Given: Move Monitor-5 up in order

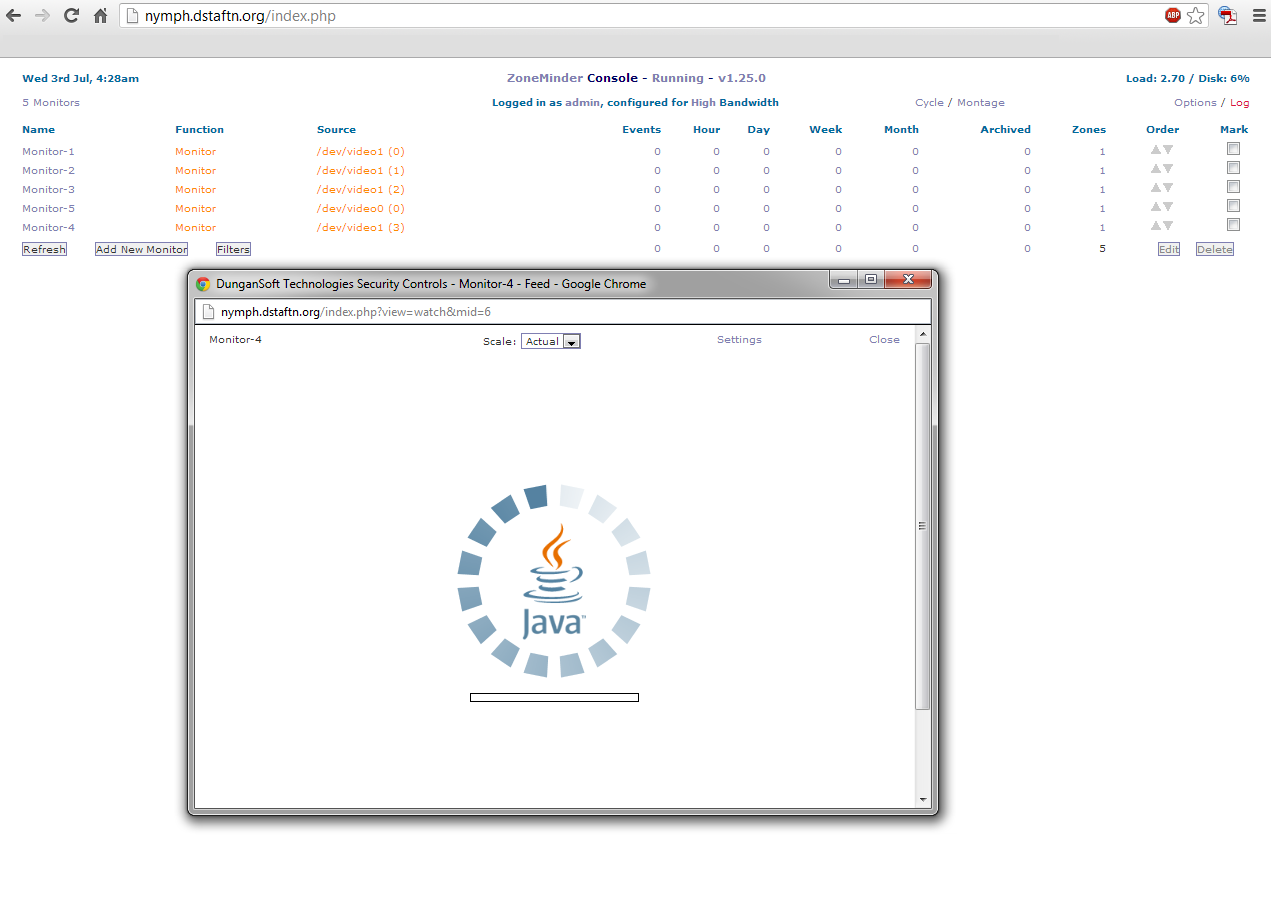Looking at the screenshot, I should click(x=1155, y=207).
